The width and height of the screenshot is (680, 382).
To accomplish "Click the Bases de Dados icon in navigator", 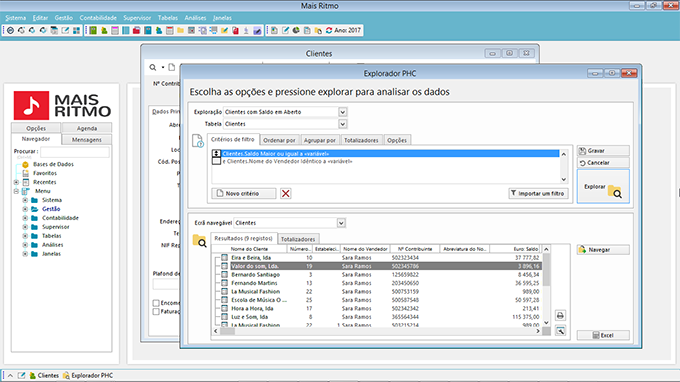I will tap(26, 164).
